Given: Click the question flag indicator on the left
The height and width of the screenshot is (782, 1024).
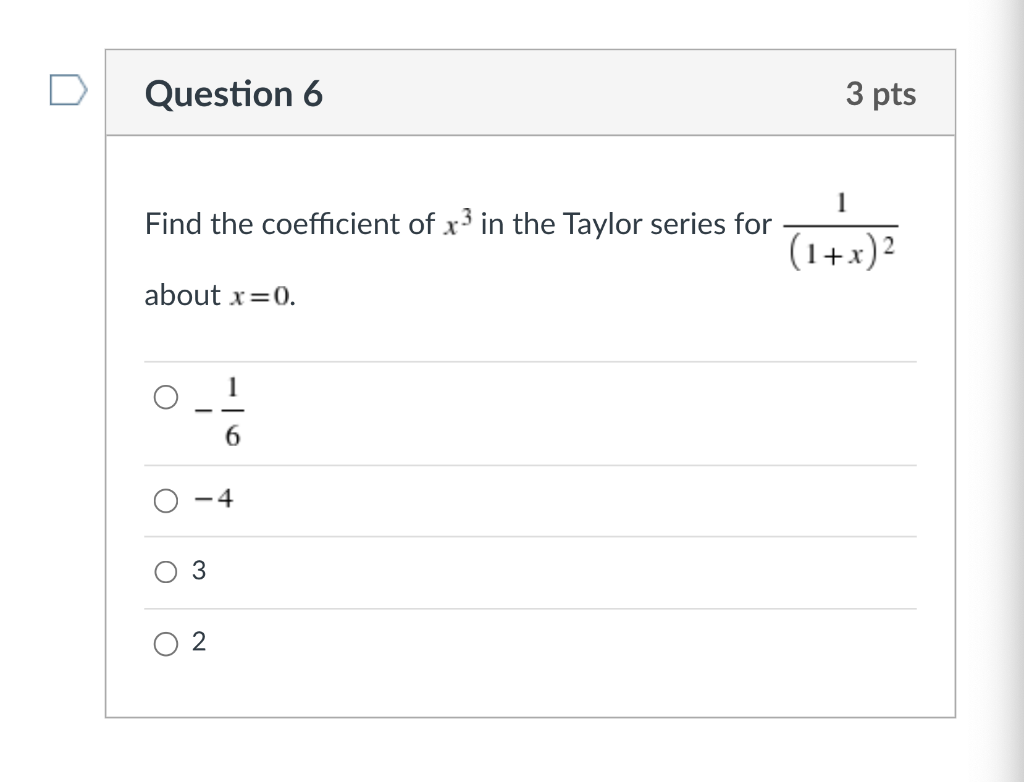Looking at the screenshot, I should tap(69, 91).
